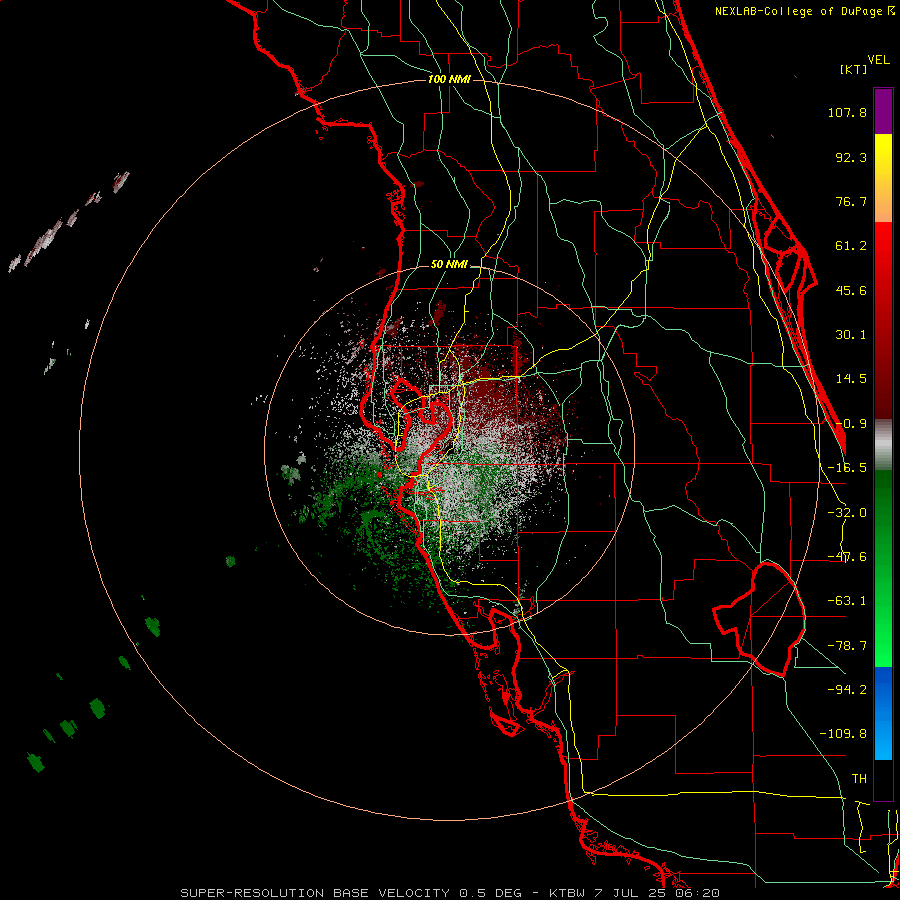Select the -16.5 velocity scale value

click(847, 468)
